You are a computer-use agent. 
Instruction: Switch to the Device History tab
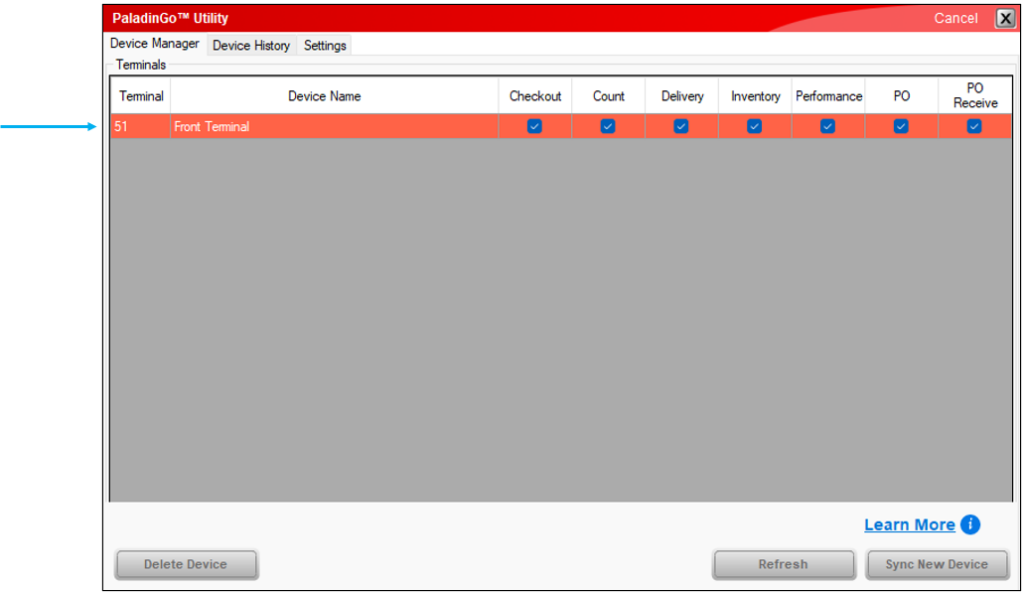[251, 45]
